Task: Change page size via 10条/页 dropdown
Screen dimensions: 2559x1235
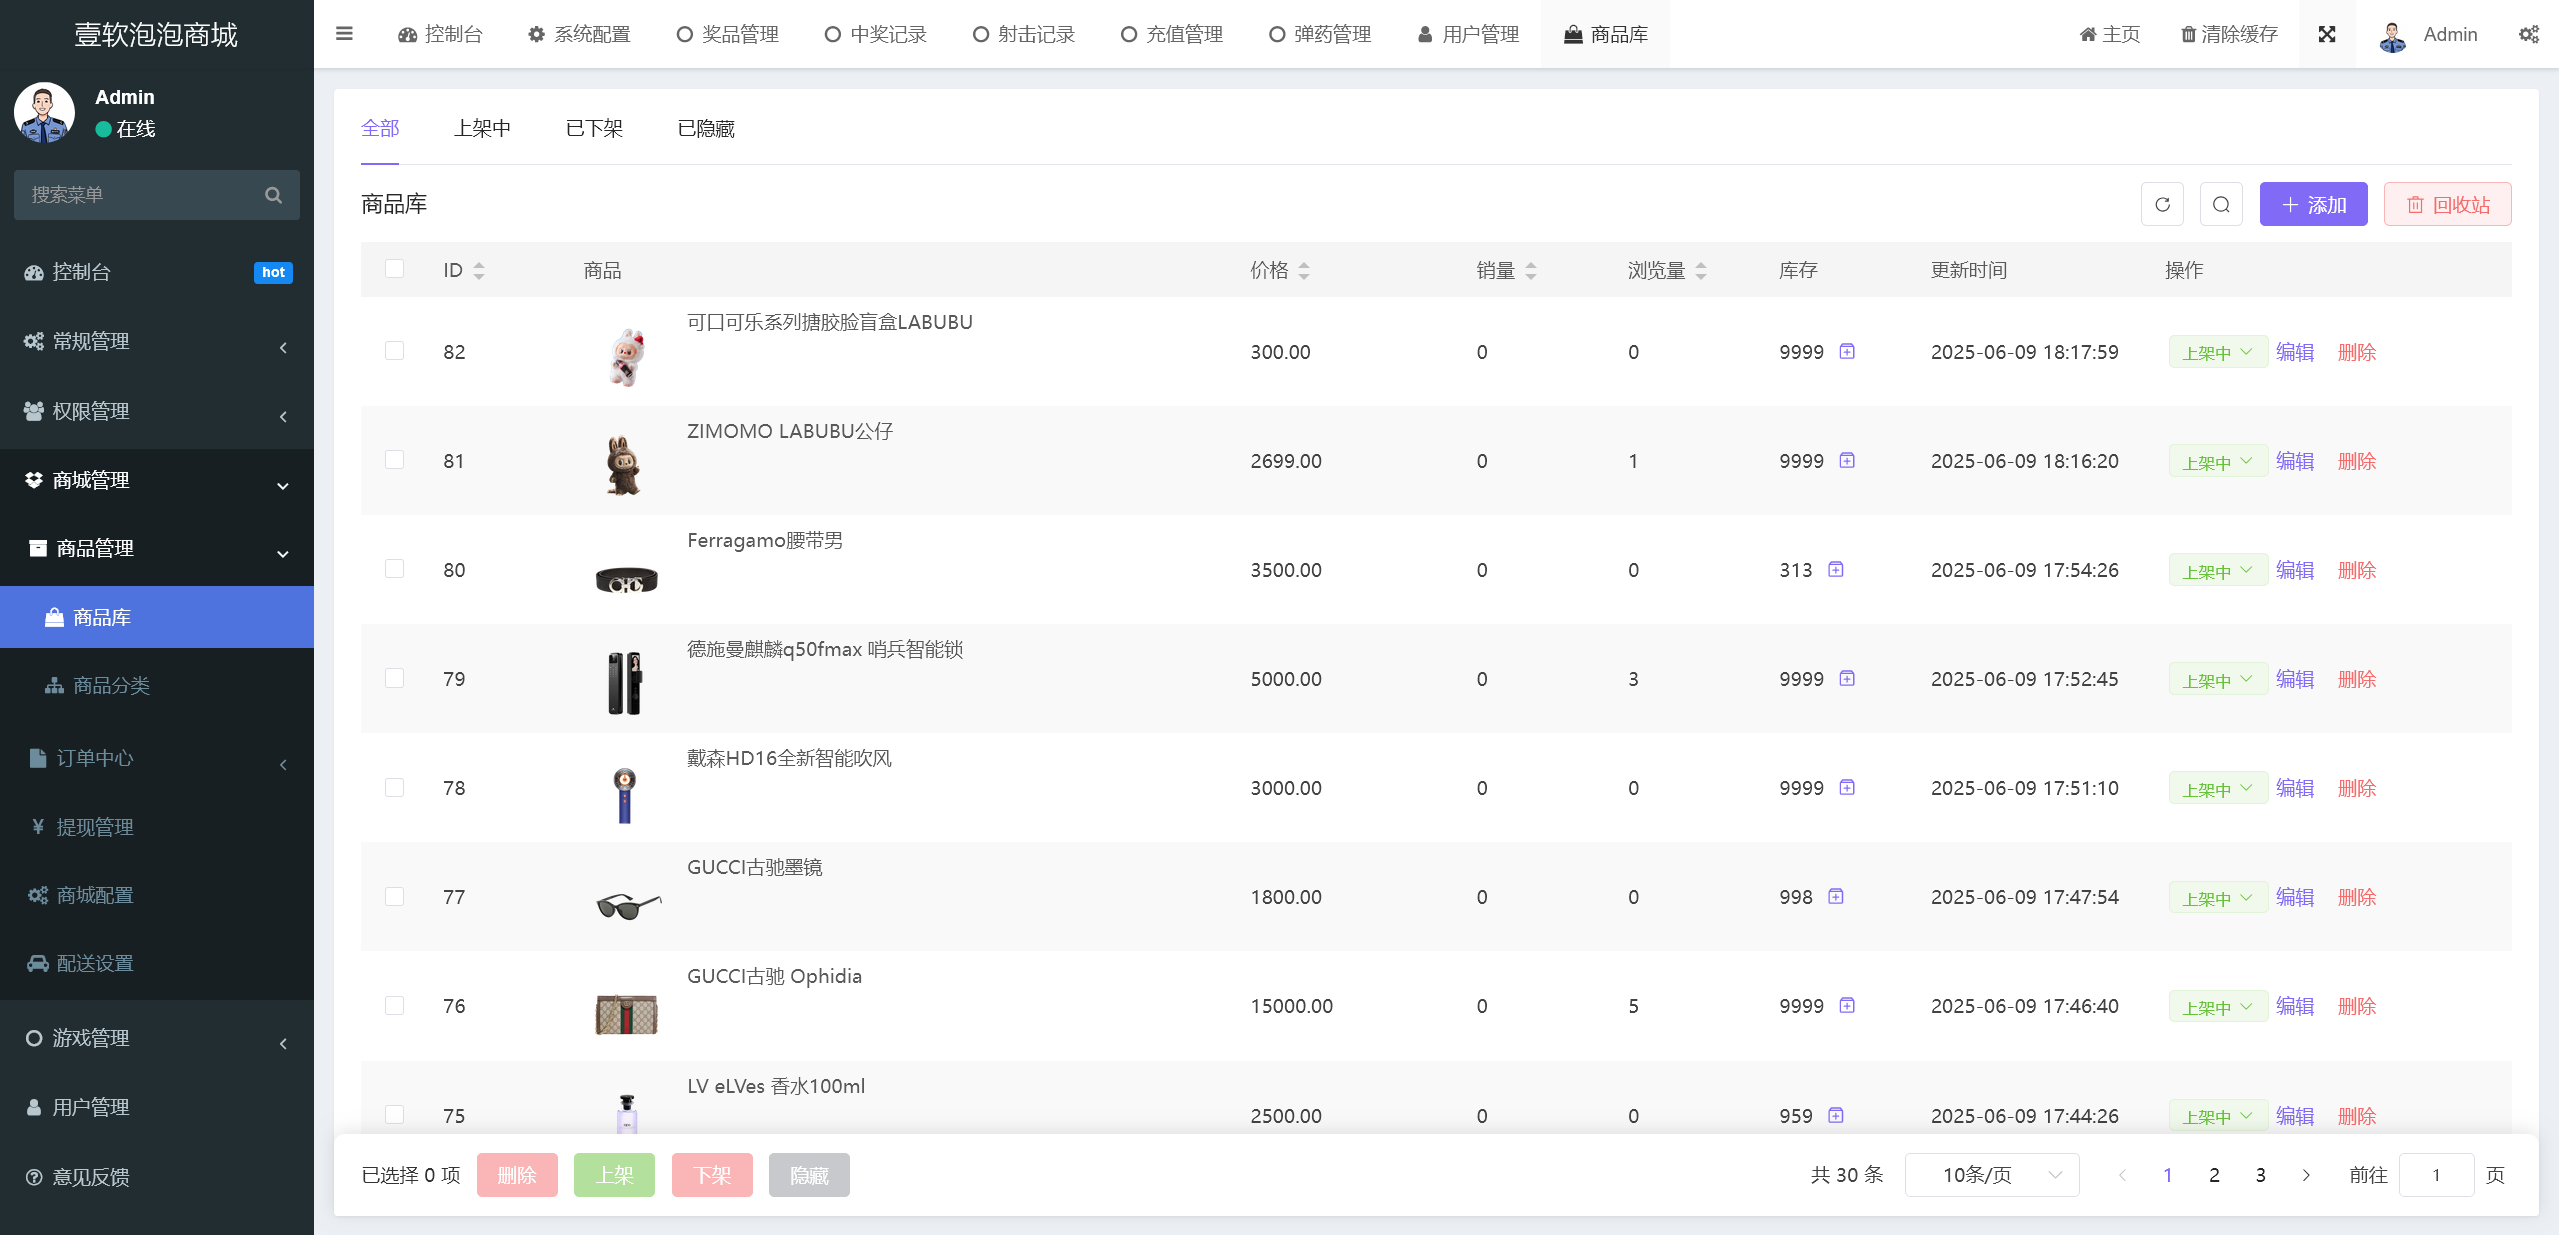Action: tap(1991, 1174)
